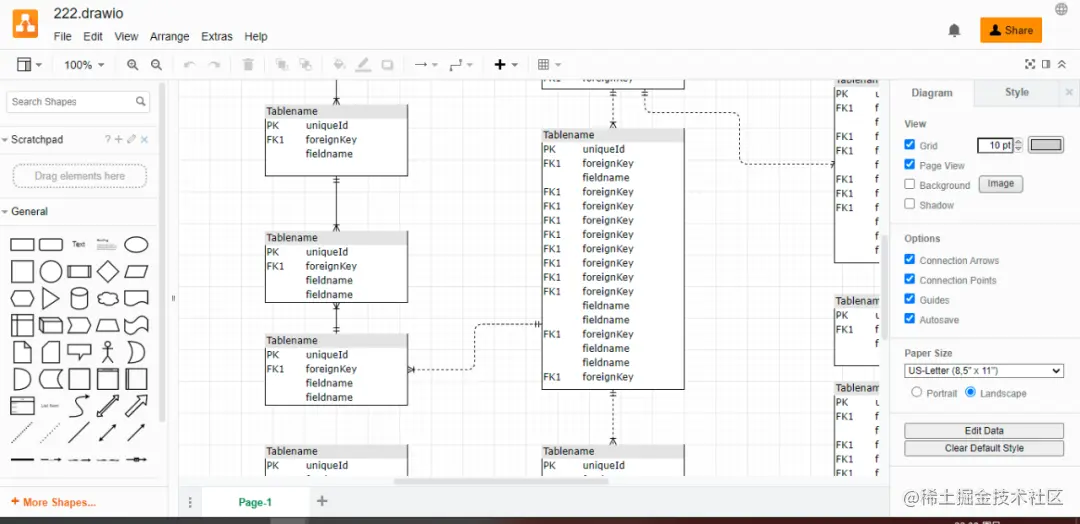Toggle Connection Points checkbox

pyautogui.click(x=910, y=279)
